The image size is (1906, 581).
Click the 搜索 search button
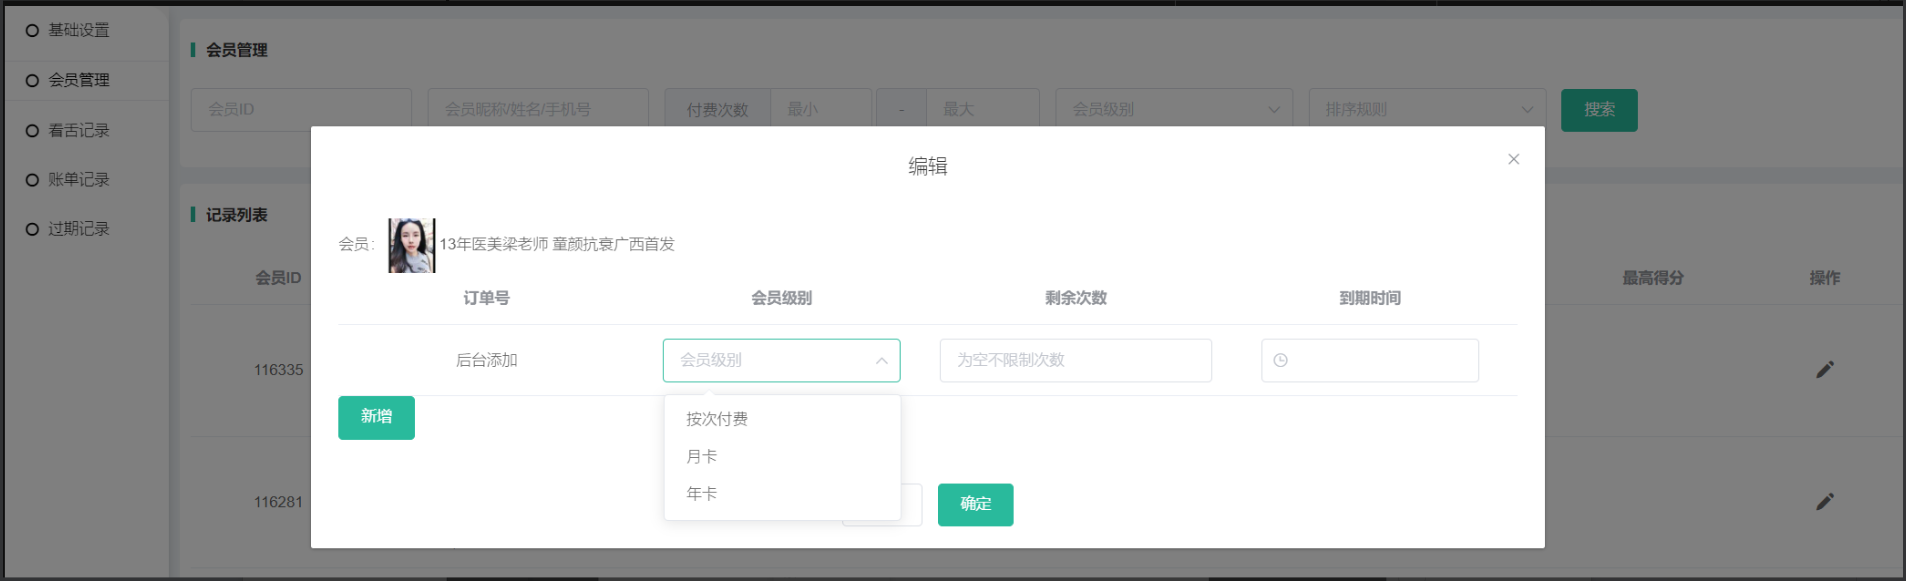(x=1598, y=110)
